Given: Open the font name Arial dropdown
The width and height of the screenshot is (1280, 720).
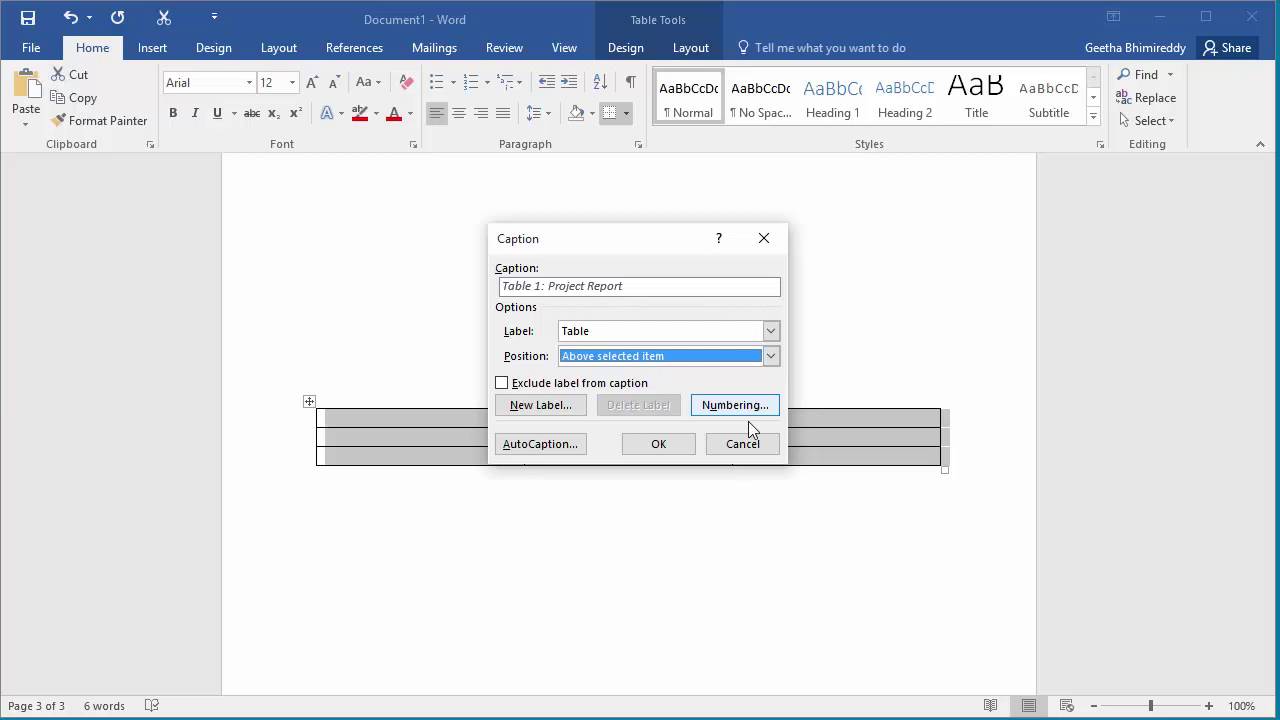Looking at the screenshot, I should point(249,83).
